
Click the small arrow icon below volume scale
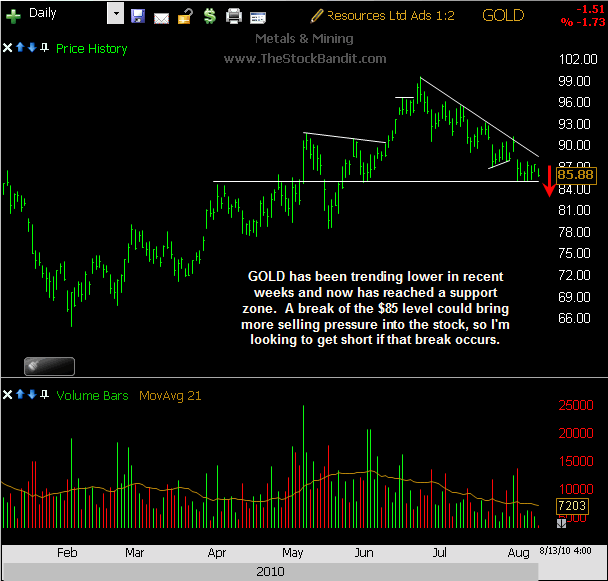pos(561,523)
